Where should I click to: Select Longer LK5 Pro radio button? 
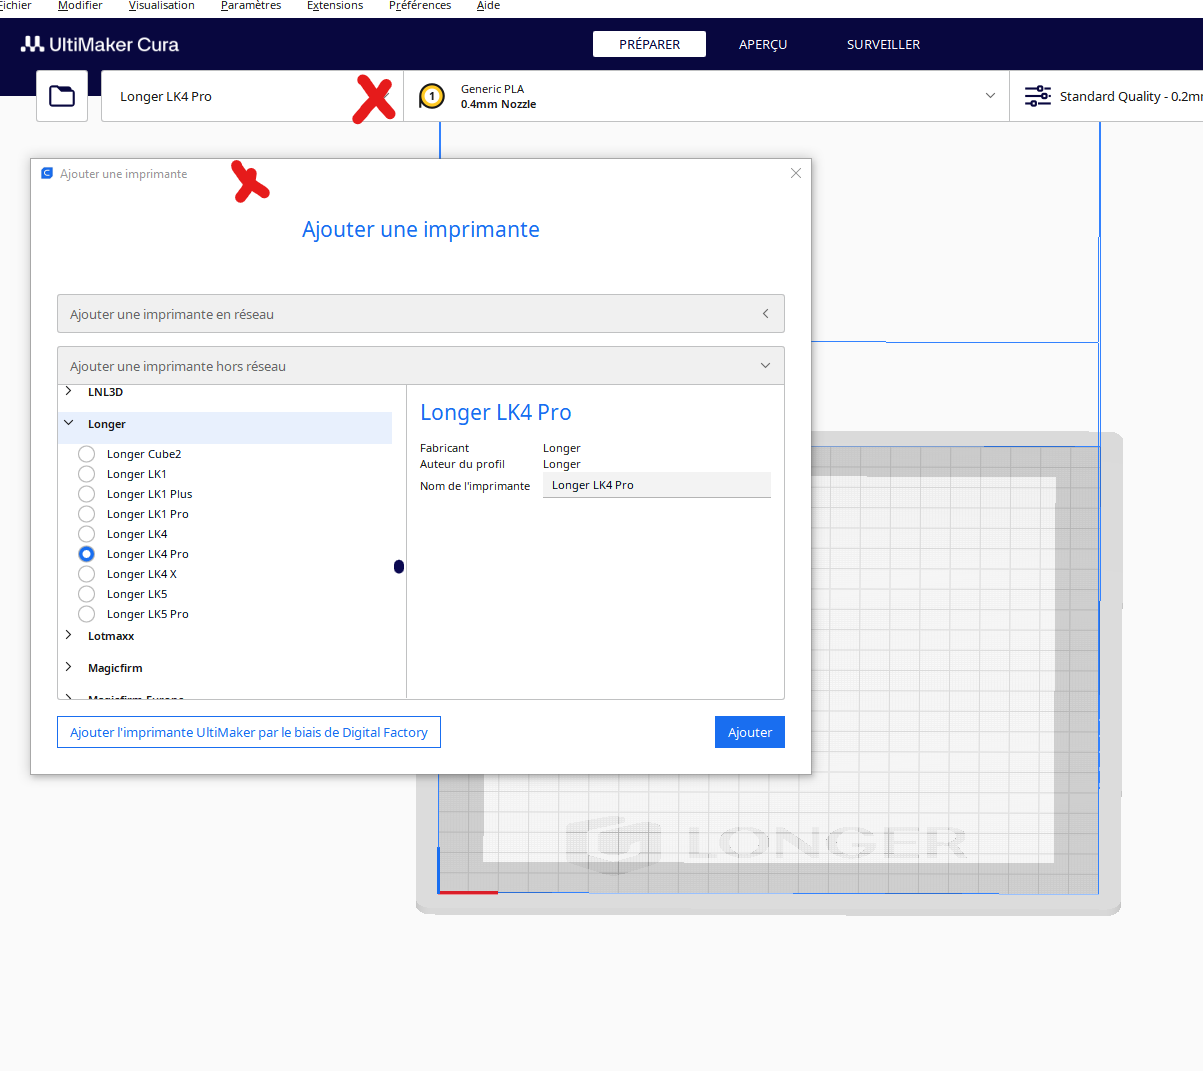coord(87,614)
